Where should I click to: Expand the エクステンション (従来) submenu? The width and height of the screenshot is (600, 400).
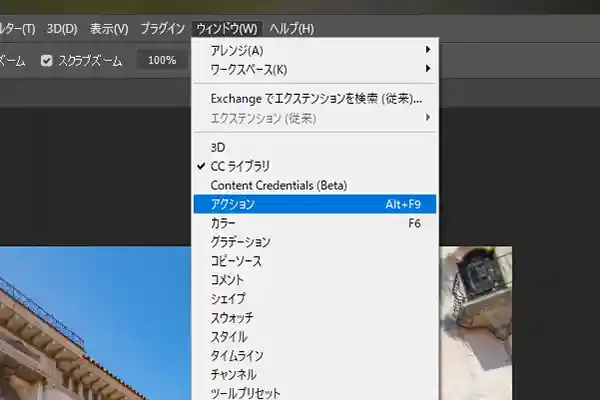[x=315, y=118]
